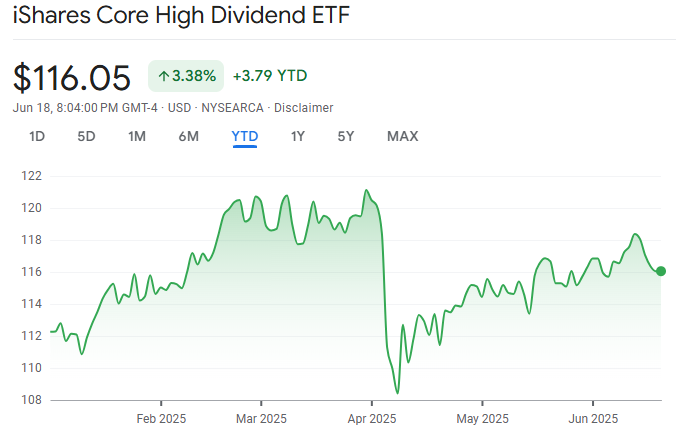Click the USD currency label
The height and width of the screenshot is (432, 676).
(179, 108)
